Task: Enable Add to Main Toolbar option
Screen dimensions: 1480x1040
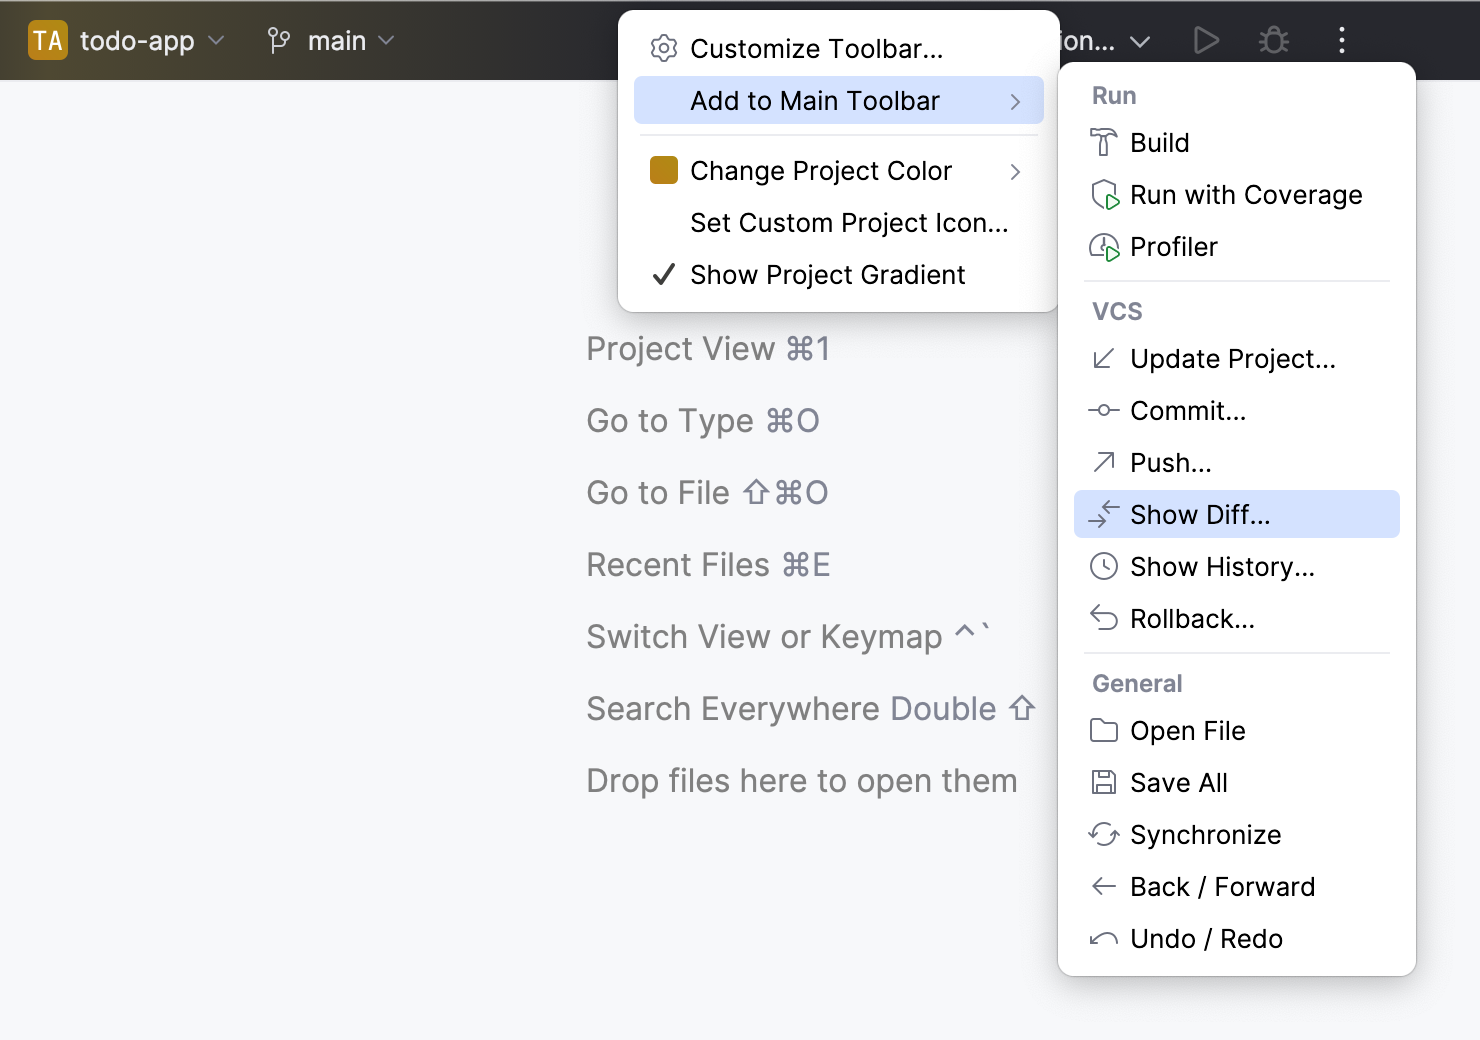Action: point(814,100)
